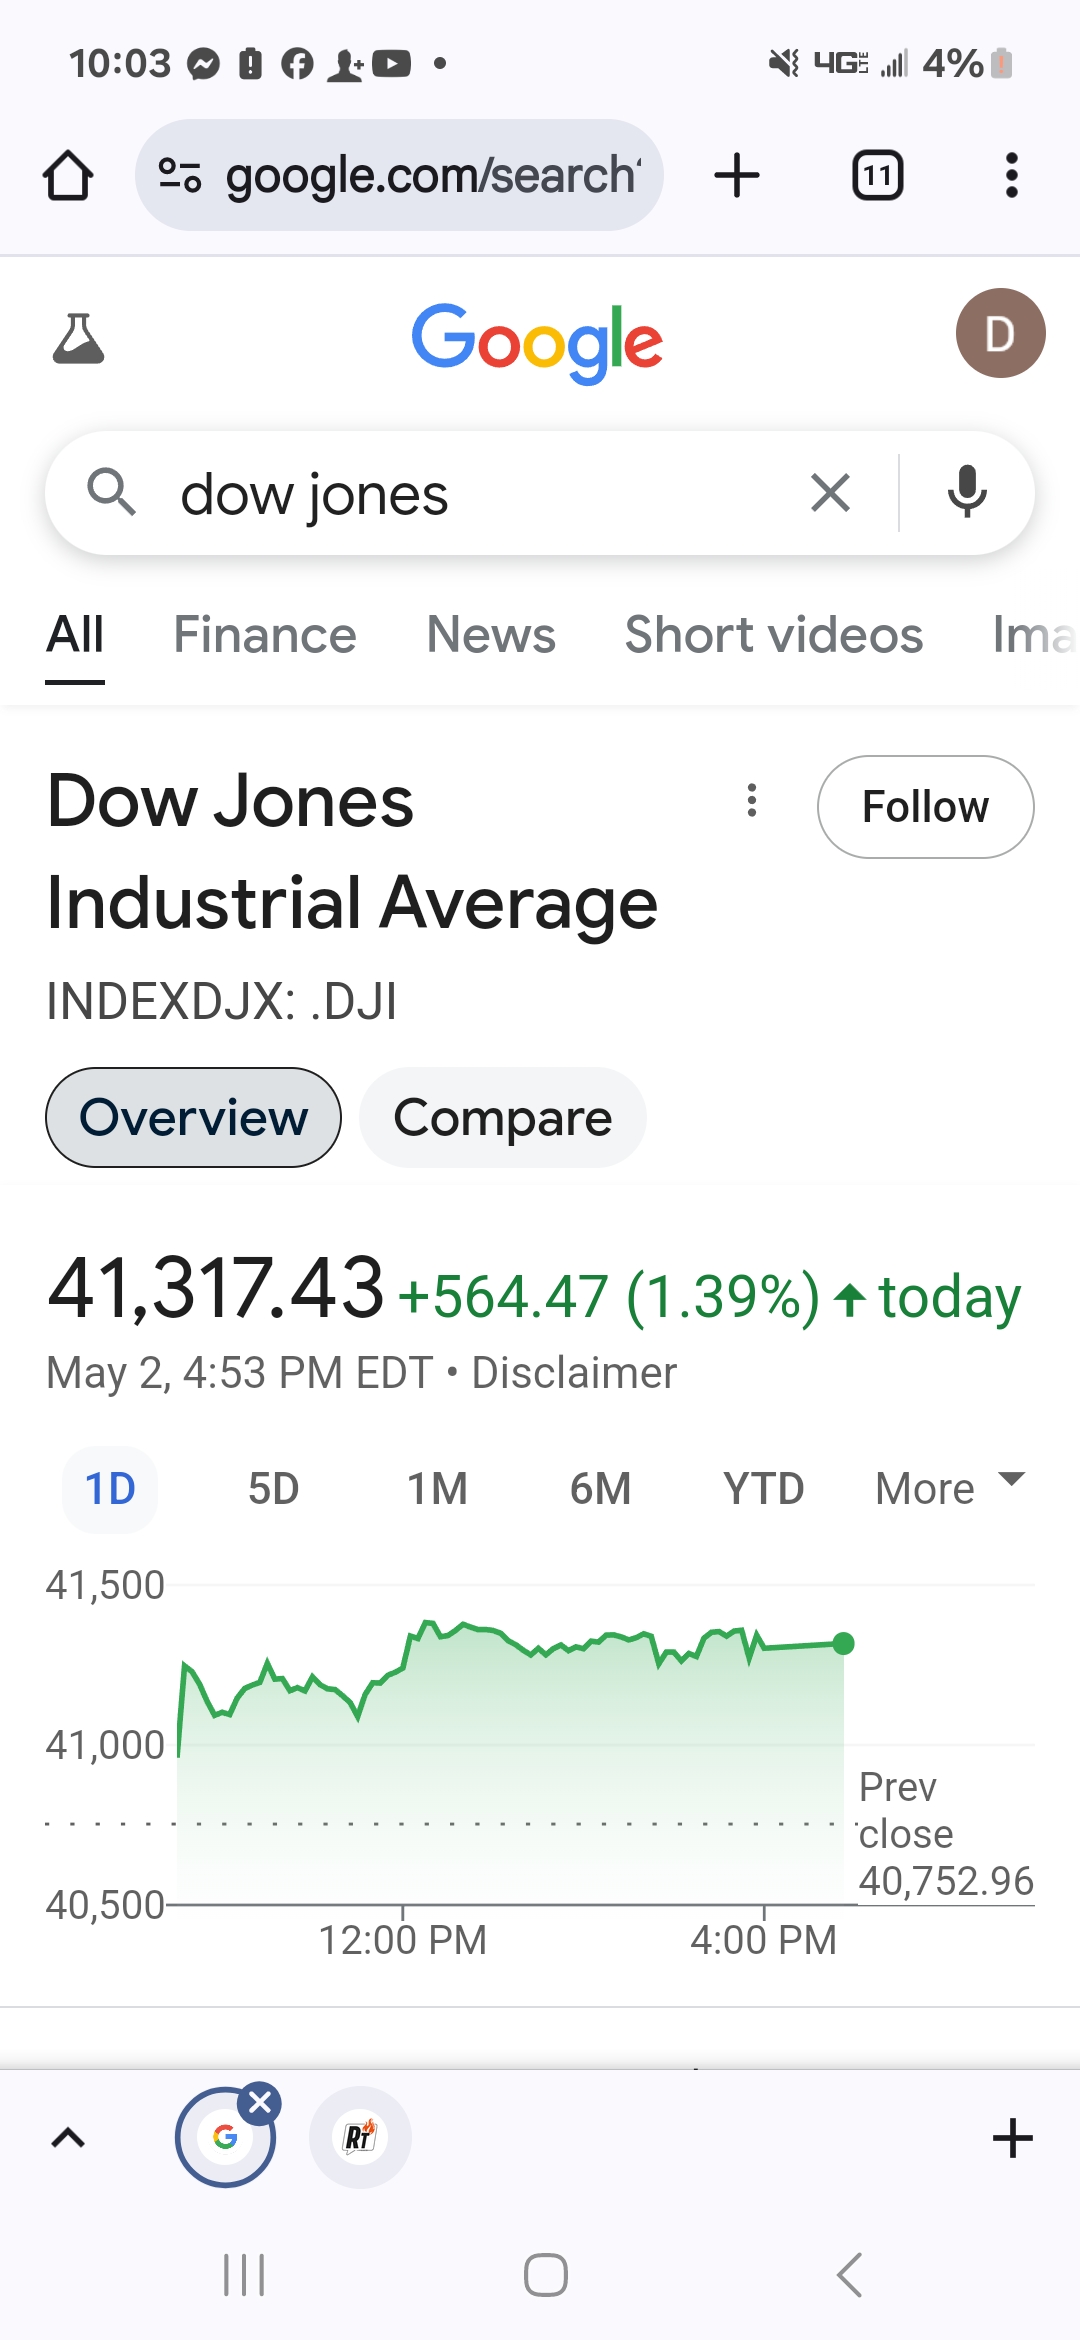
Task: Select the 6M chart range
Action: (600, 1489)
